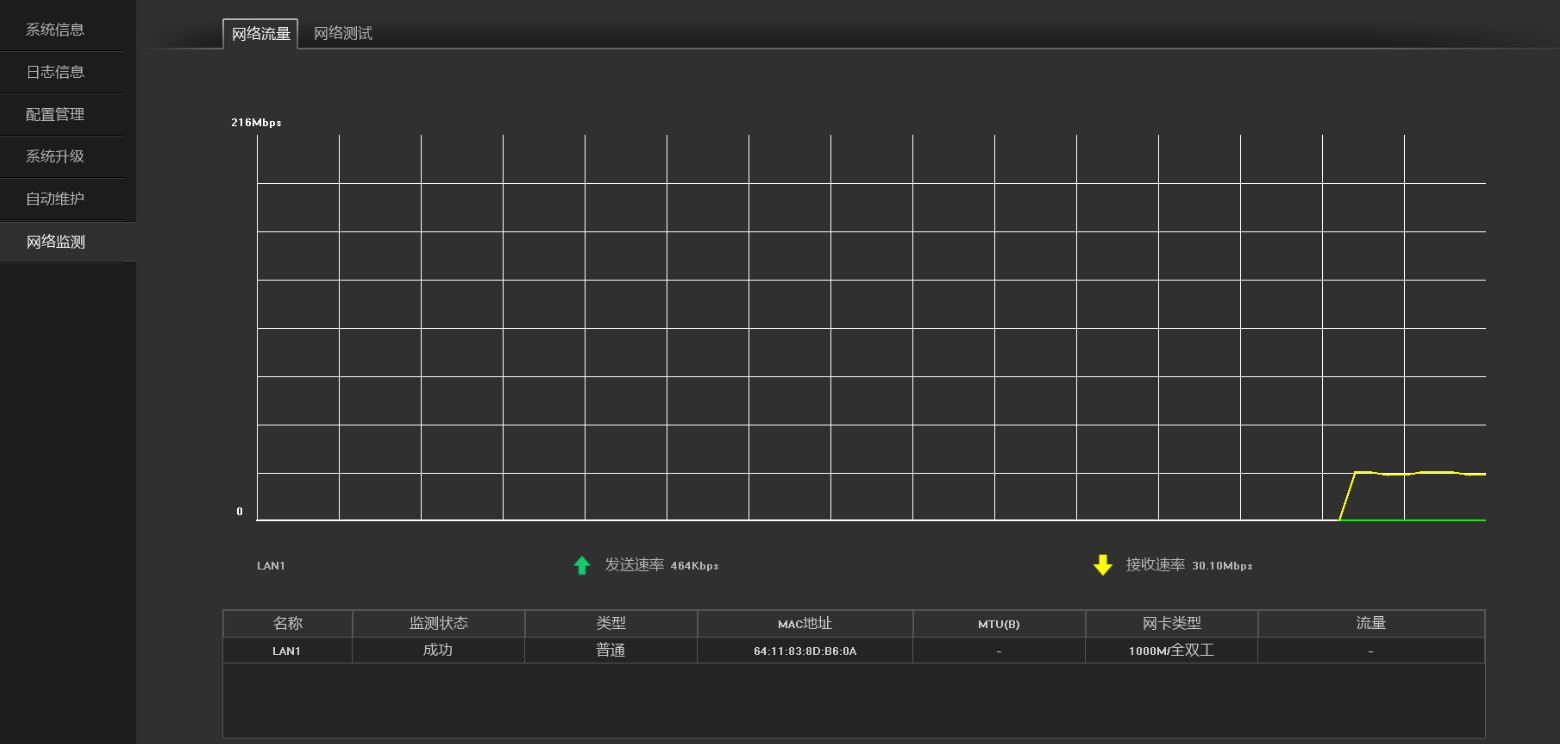Click the MAC address 64:11:83:8D:B6:0A cell

[805, 651]
